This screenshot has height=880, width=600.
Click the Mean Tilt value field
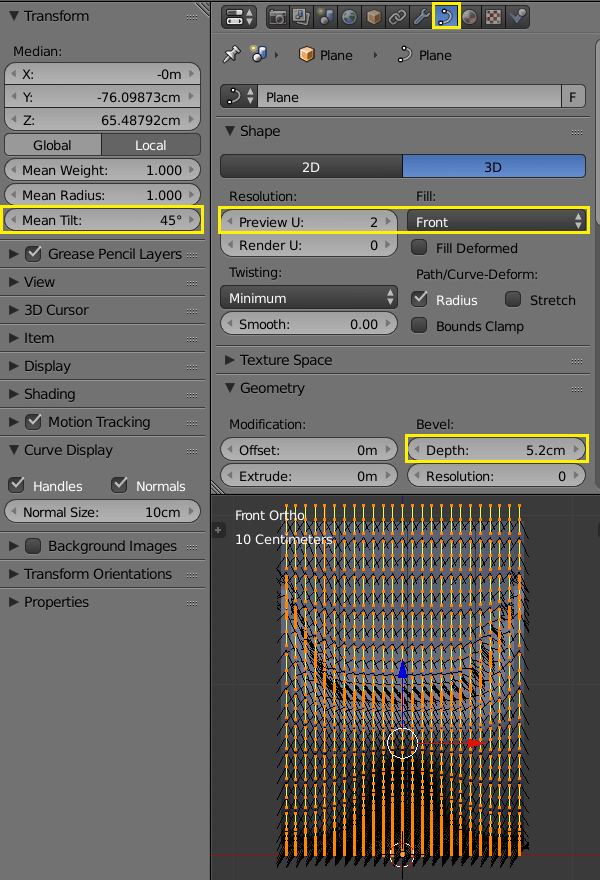click(x=103, y=220)
